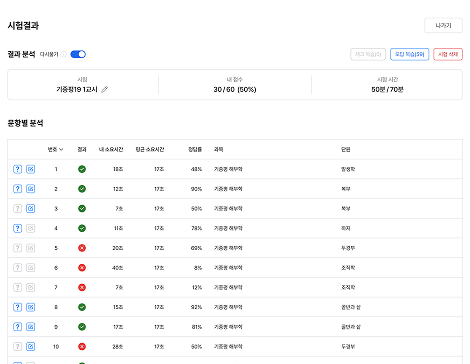Click the blue question mark icon in row 4
Viewport: 470px width, 364px height.
17,228
